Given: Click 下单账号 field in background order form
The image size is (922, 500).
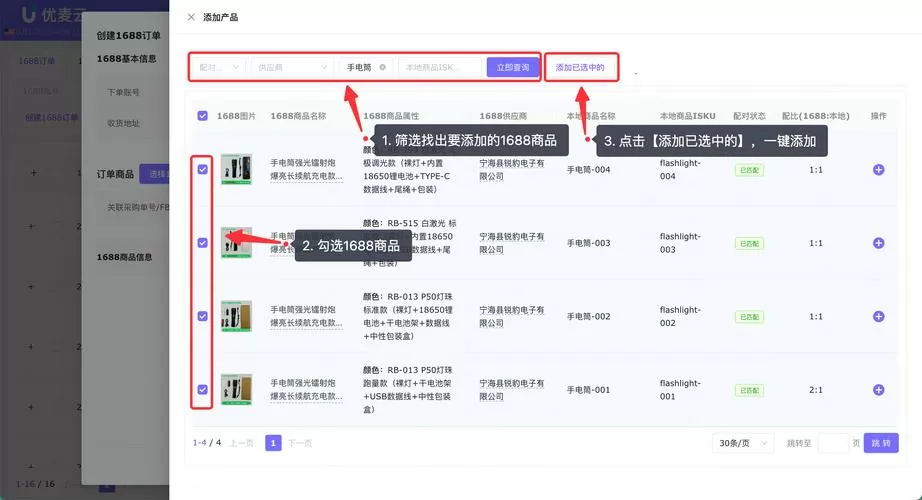Looking at the screenshot, I should coord(123,92).
